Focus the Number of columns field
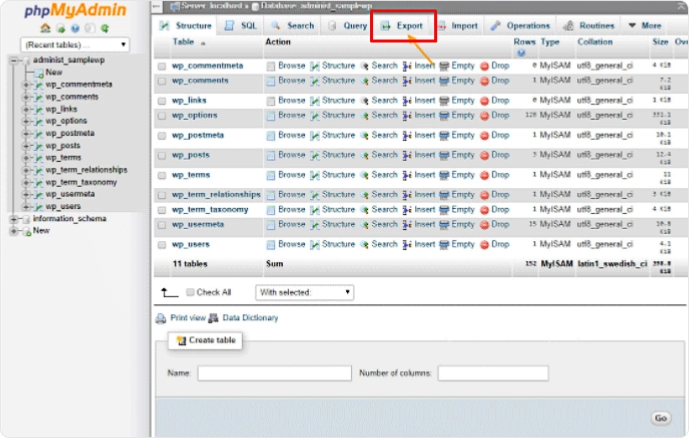 [x=493, y=373]
